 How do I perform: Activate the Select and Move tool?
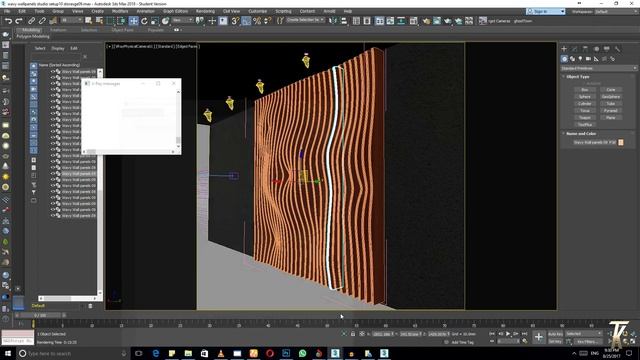pos(133,21)
